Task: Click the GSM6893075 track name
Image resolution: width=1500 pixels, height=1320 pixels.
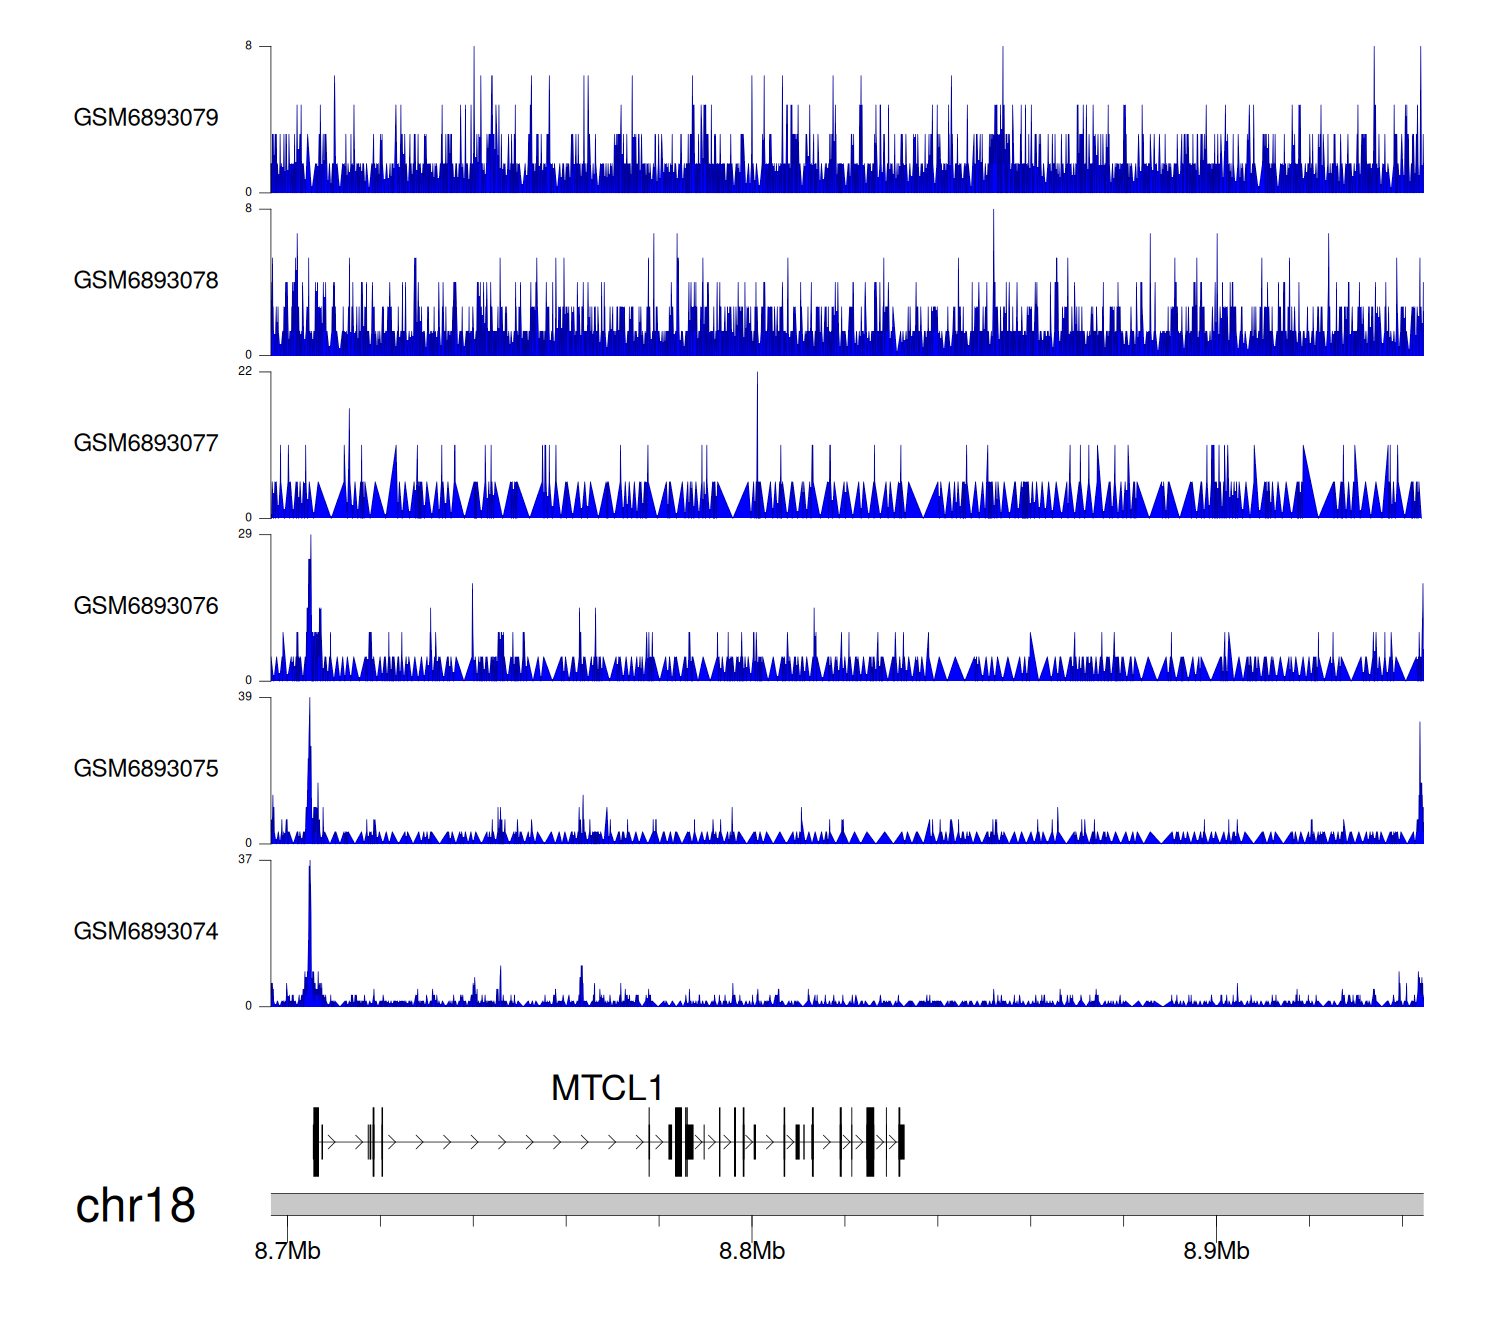Action: [146, 769]
